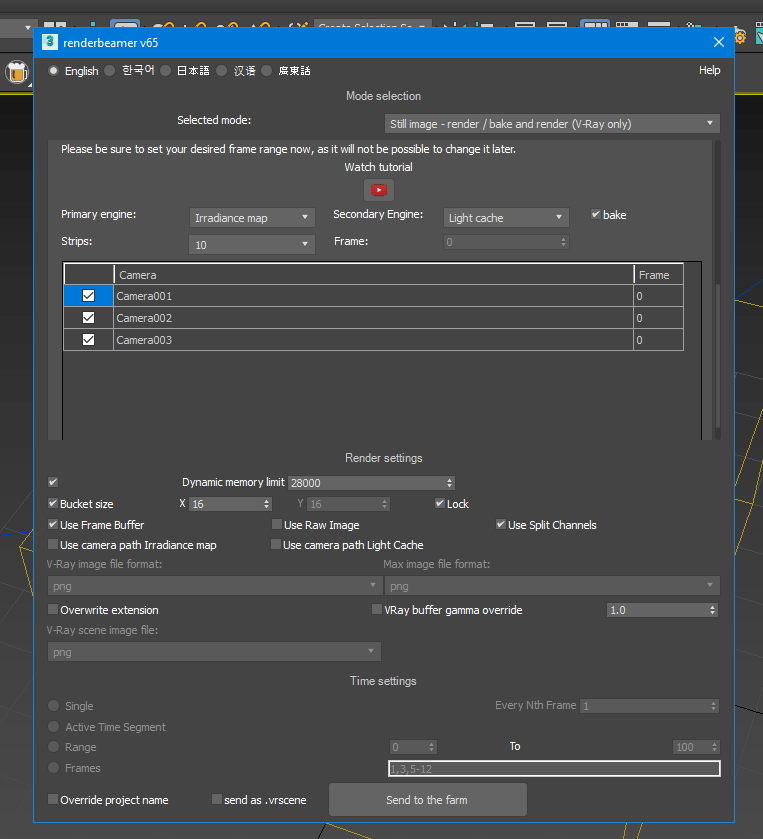The width and height of the screenshot is (763, 839).
Task: Click the YouTube tutorial play icon
Action: coord(379,190)
